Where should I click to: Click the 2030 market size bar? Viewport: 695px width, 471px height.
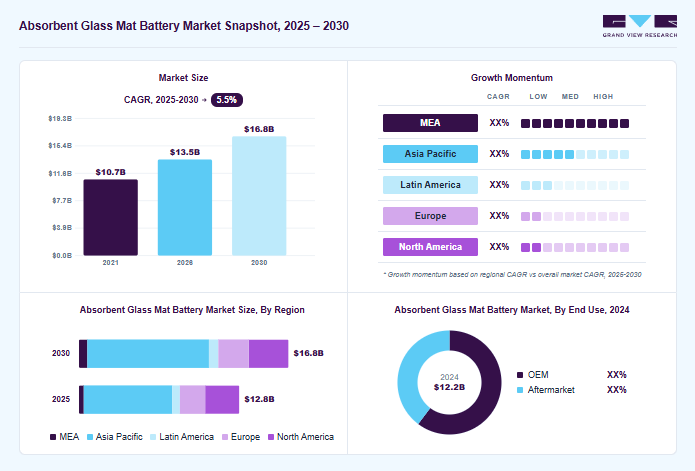pyautogui.click(x=259, y=196)
